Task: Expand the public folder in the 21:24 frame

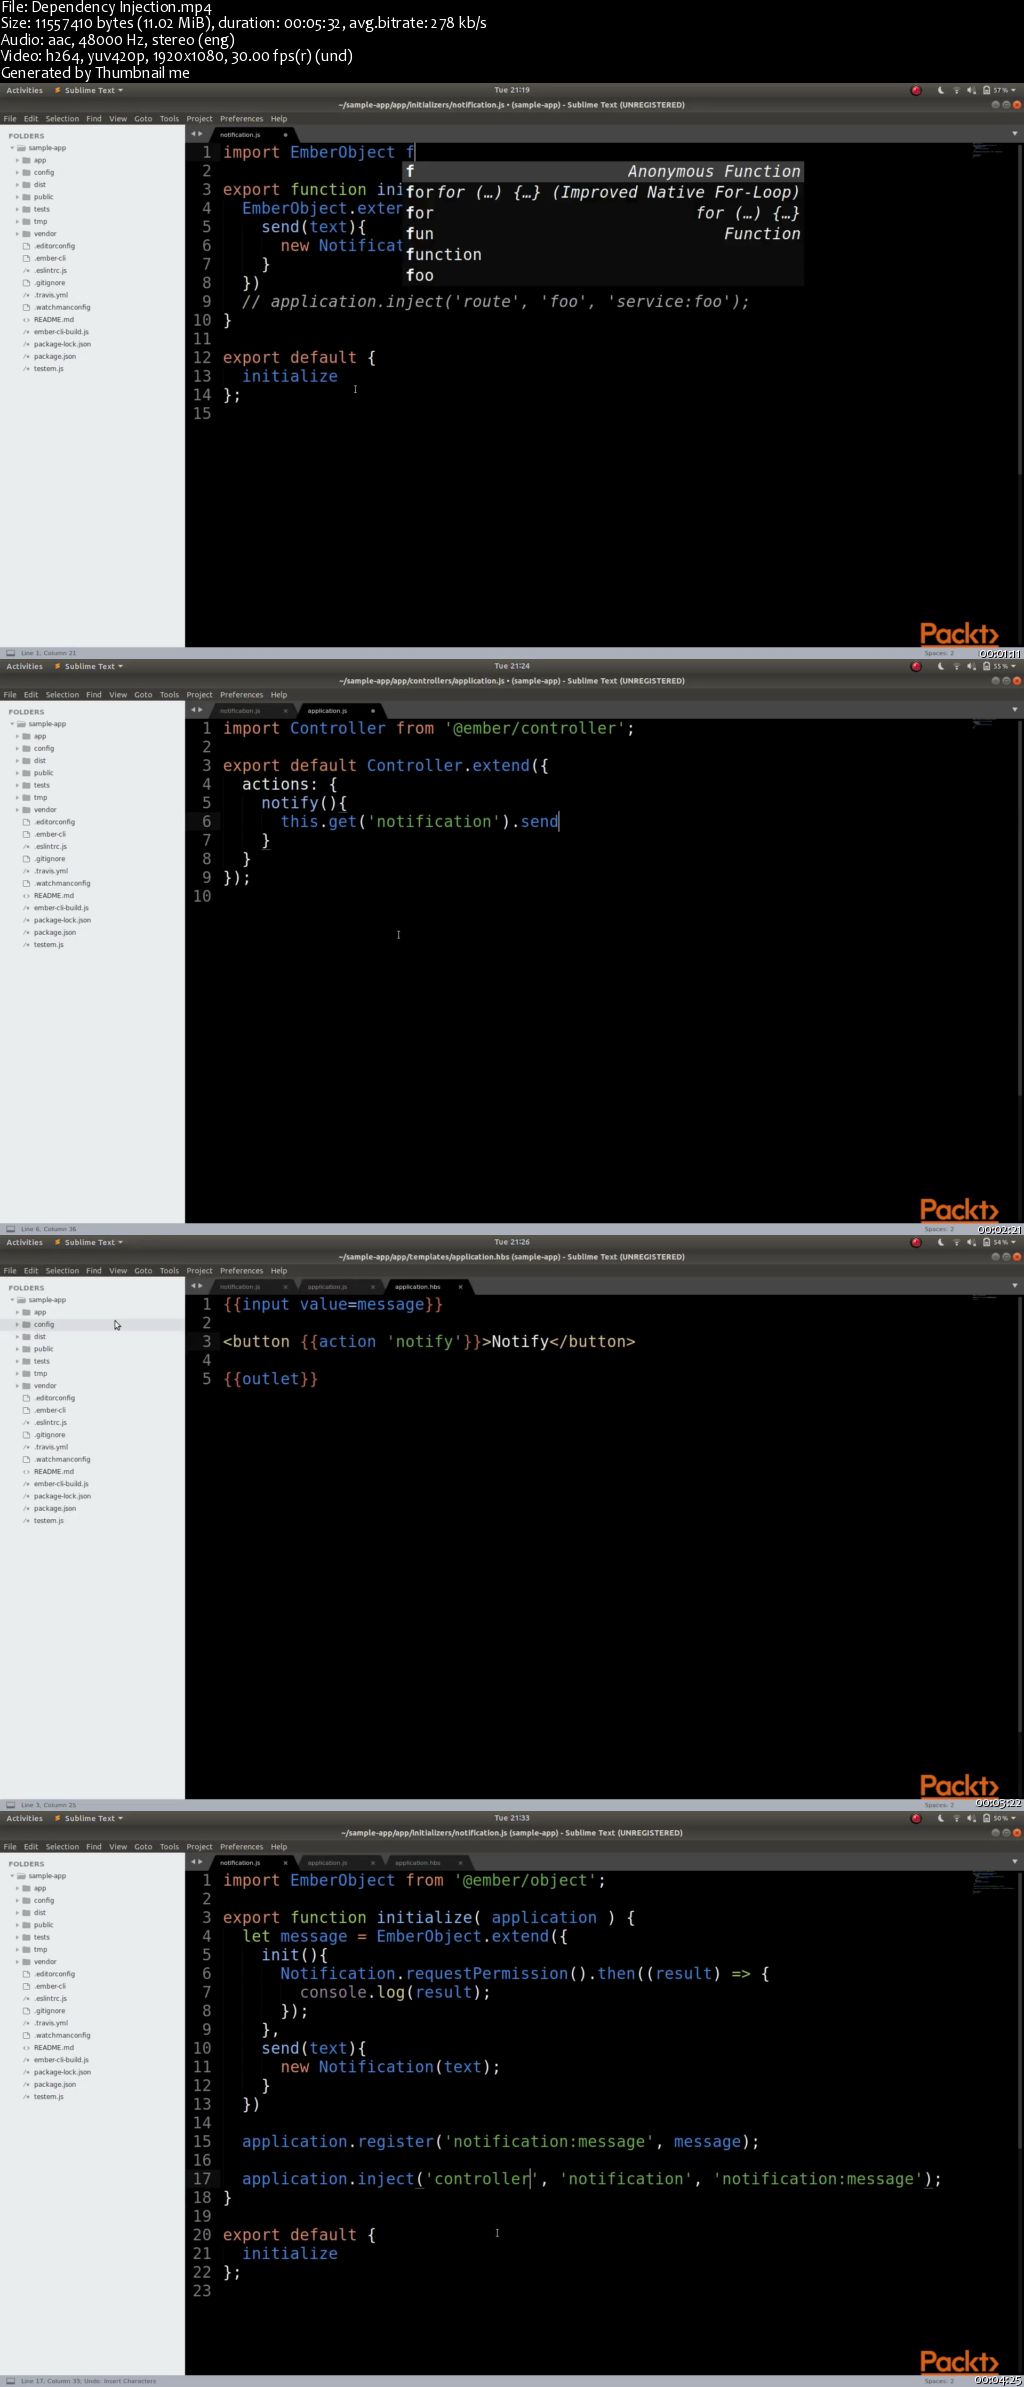Action: 17,773
